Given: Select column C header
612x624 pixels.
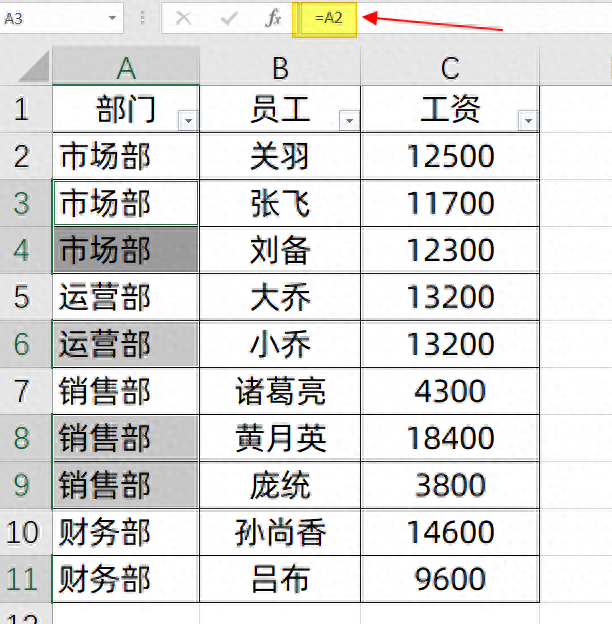Looking at the screenshot, I should tap(450, 66).
